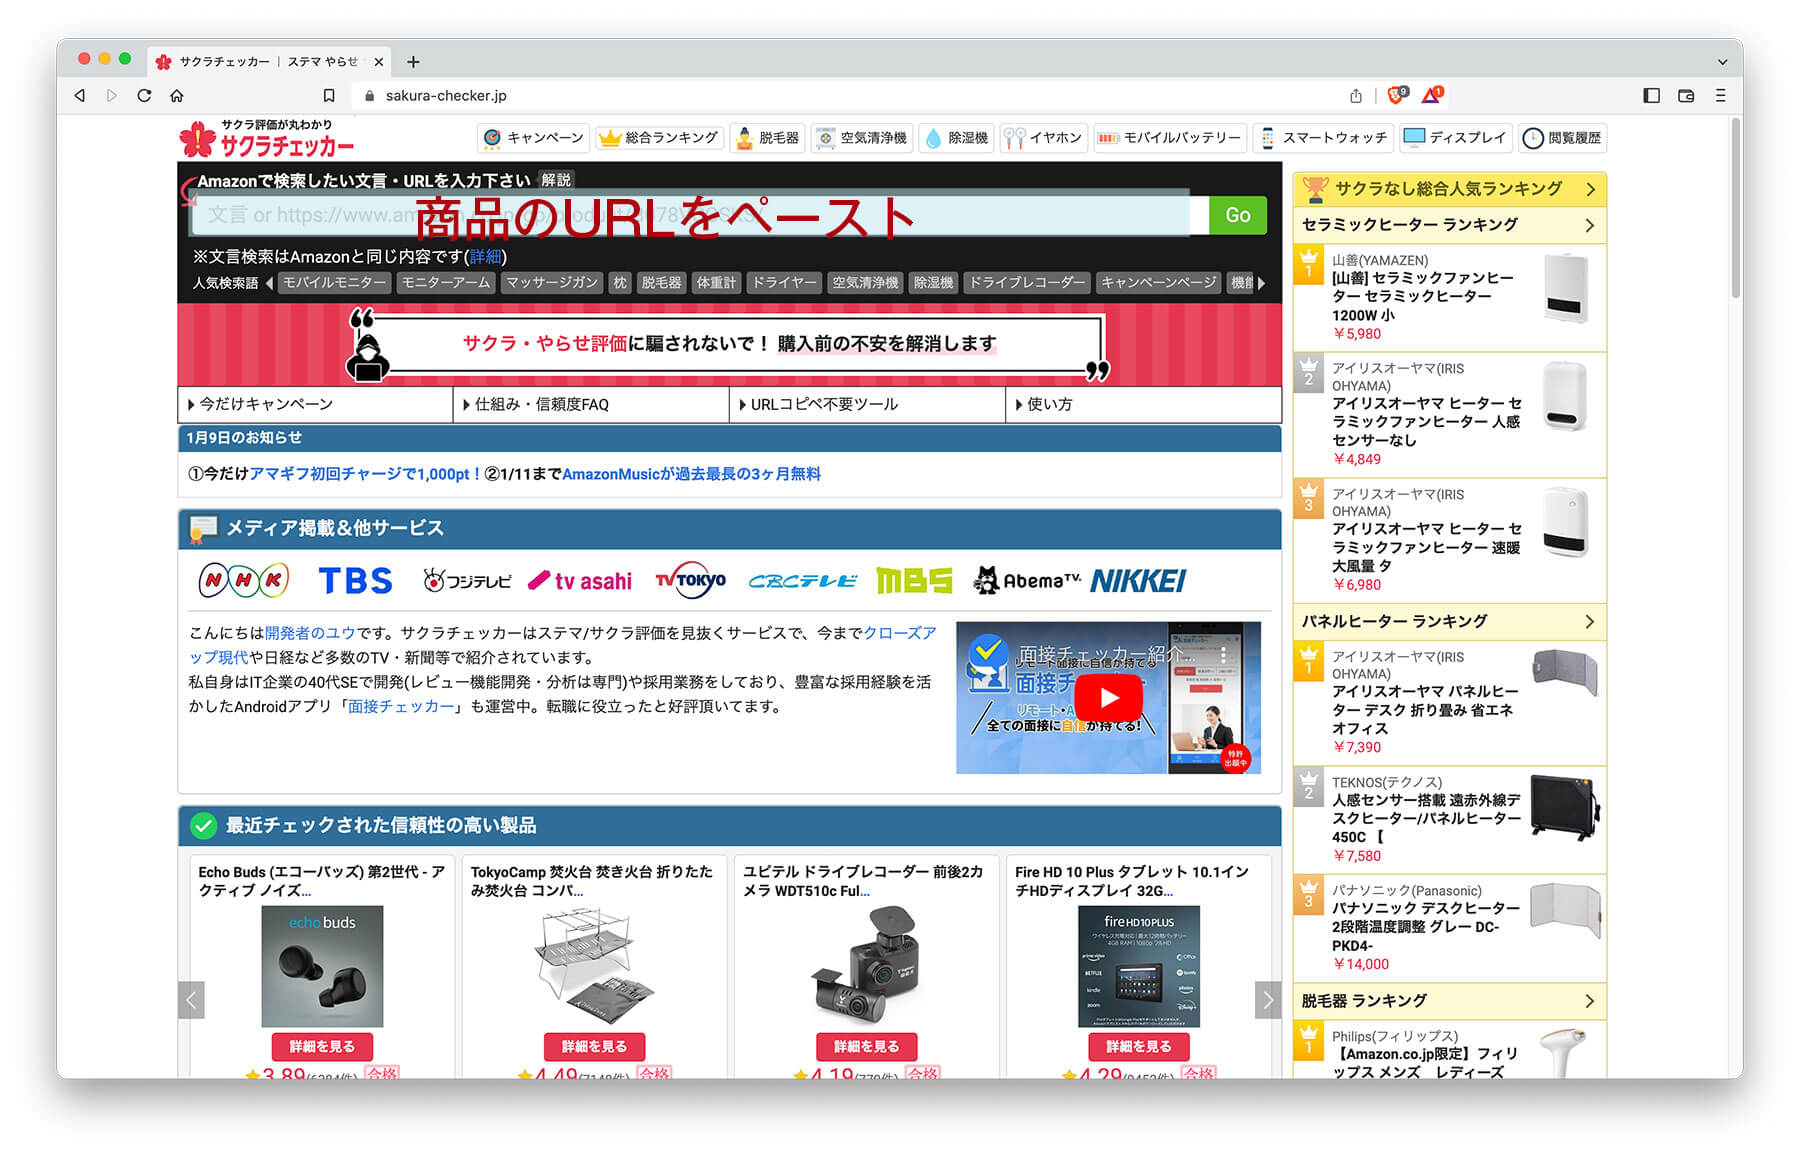Go back to the previous page
This screenshot has width=1800, height=1154.
coord(79,96)
